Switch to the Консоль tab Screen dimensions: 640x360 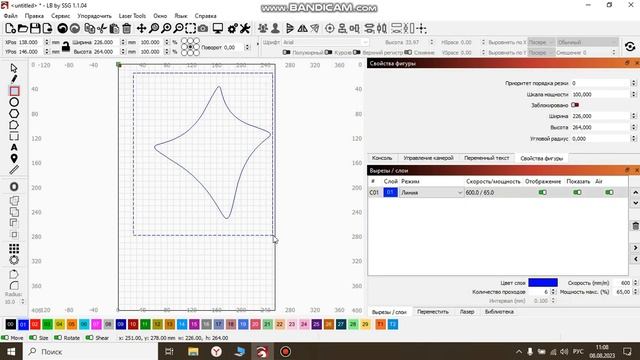[382, 158]
